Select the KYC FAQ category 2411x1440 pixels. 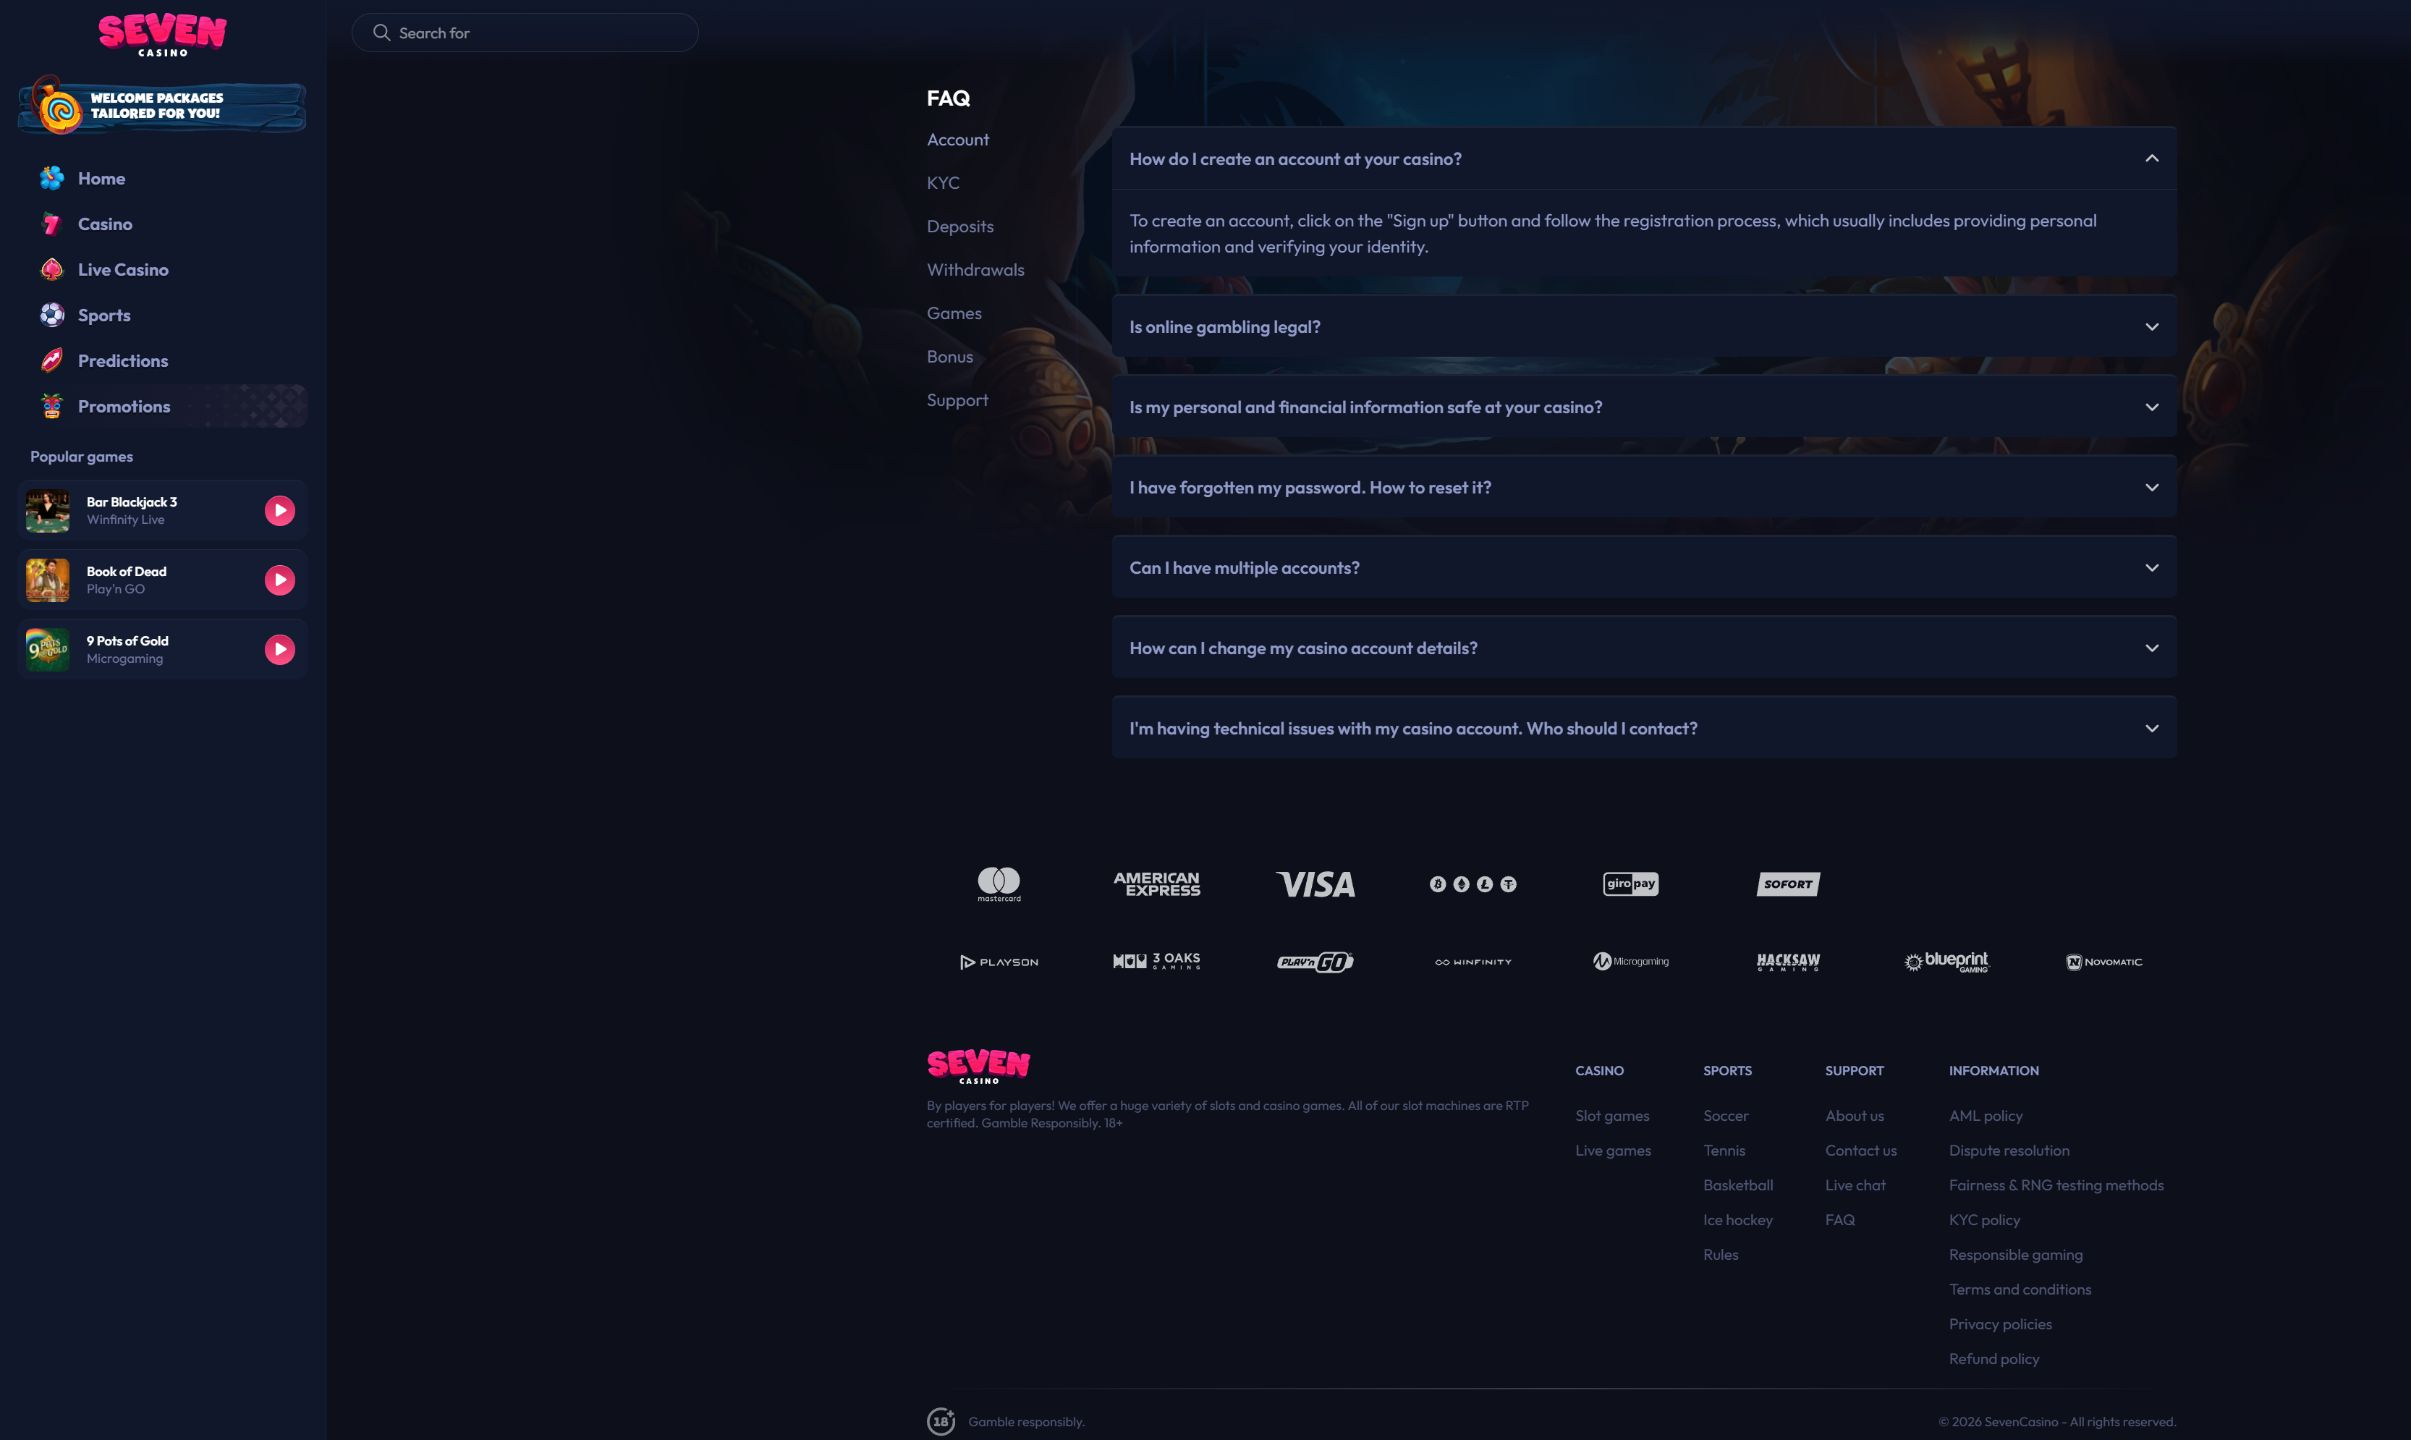coord(943,183)
